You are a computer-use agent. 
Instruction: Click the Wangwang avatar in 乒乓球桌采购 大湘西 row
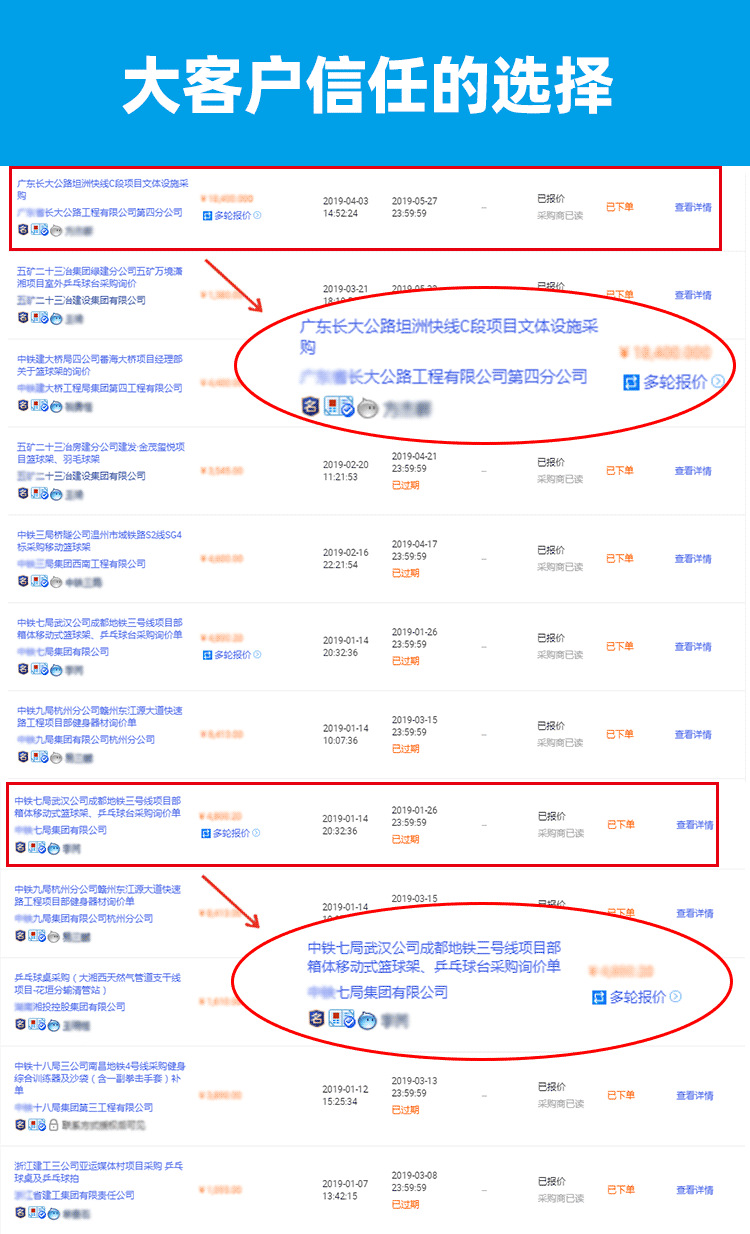point(54,1025)
